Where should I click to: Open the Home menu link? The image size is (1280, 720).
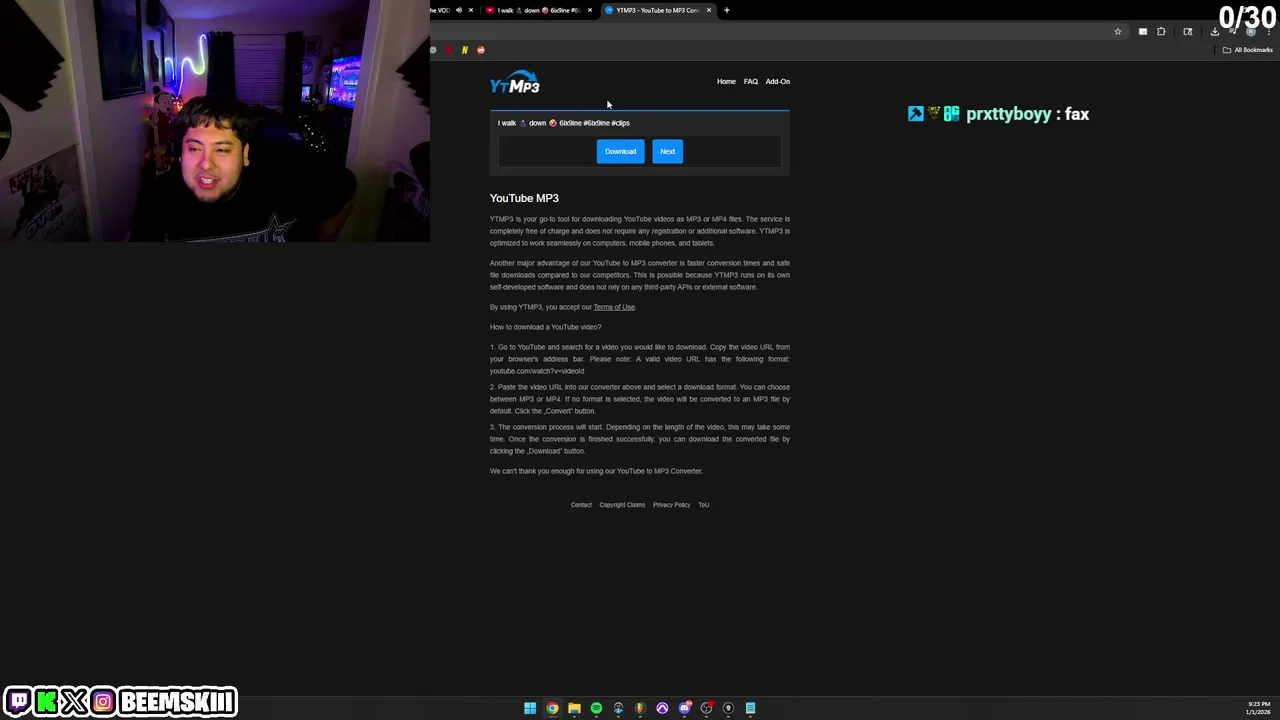tap(726, 81)
